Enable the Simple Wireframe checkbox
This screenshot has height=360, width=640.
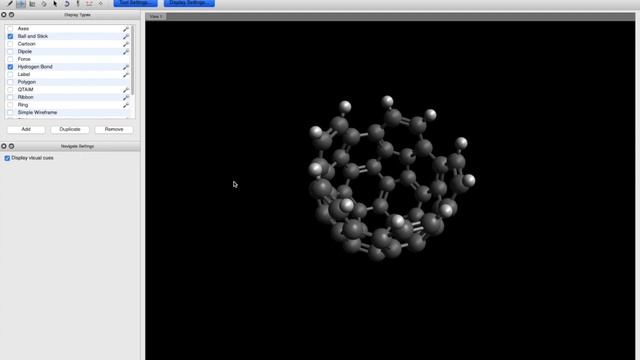[10, 112]
